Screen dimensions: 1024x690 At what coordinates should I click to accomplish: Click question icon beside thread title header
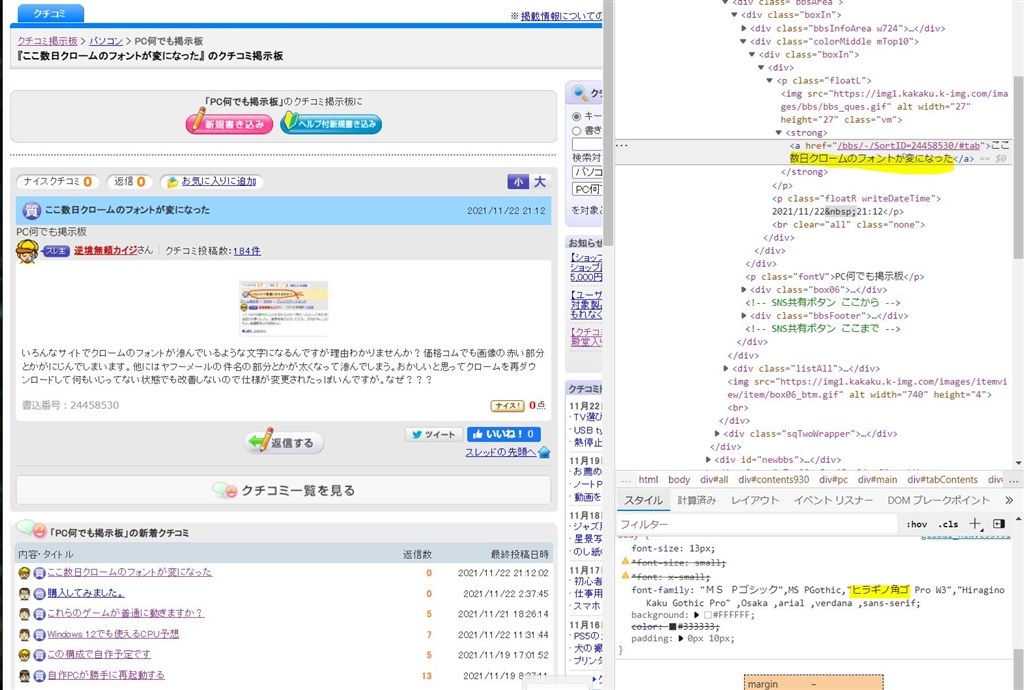click(31, 210)
